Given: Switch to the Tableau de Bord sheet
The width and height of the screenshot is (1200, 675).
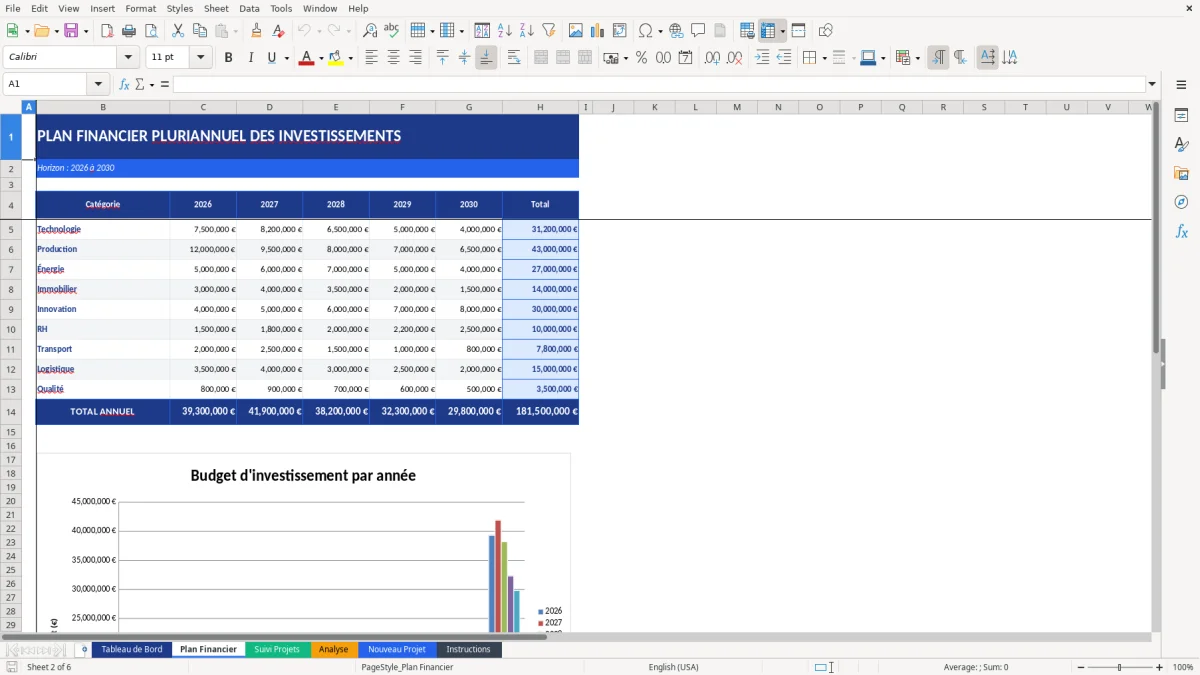Looking at the screenshot, I should [131, 648].
